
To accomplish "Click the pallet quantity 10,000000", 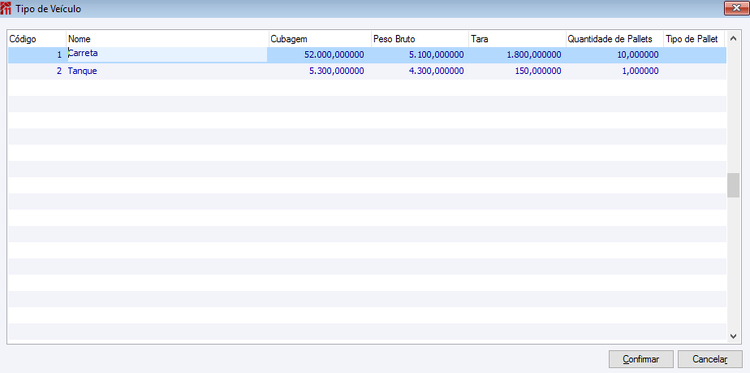I will point(638,55).
